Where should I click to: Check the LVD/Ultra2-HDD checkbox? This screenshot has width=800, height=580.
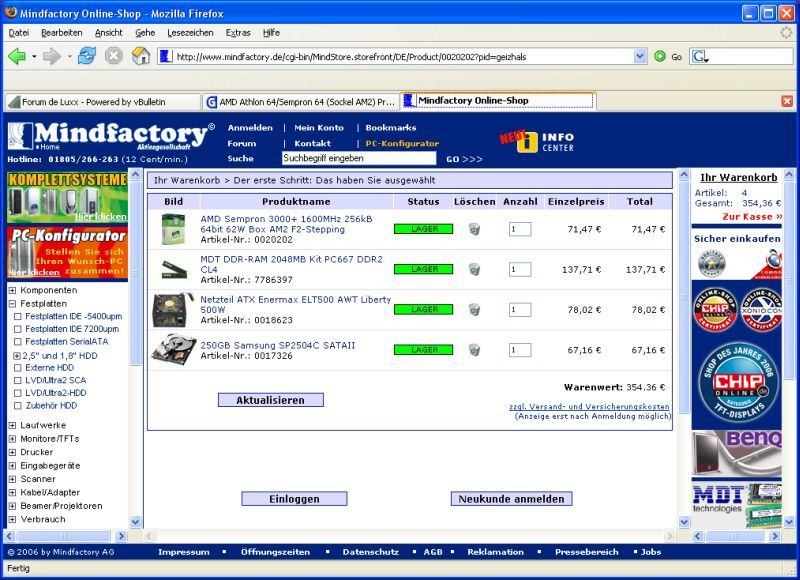pyautogui.click(x=18, y=393)
